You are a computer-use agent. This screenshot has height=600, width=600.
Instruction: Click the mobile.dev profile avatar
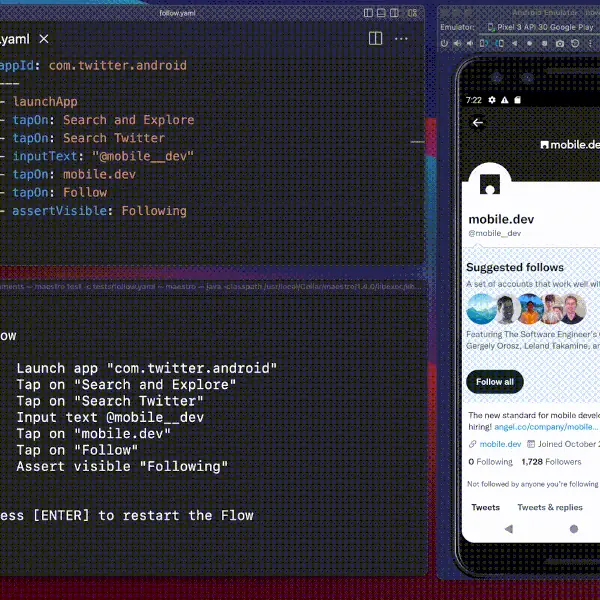click(490, 186)
